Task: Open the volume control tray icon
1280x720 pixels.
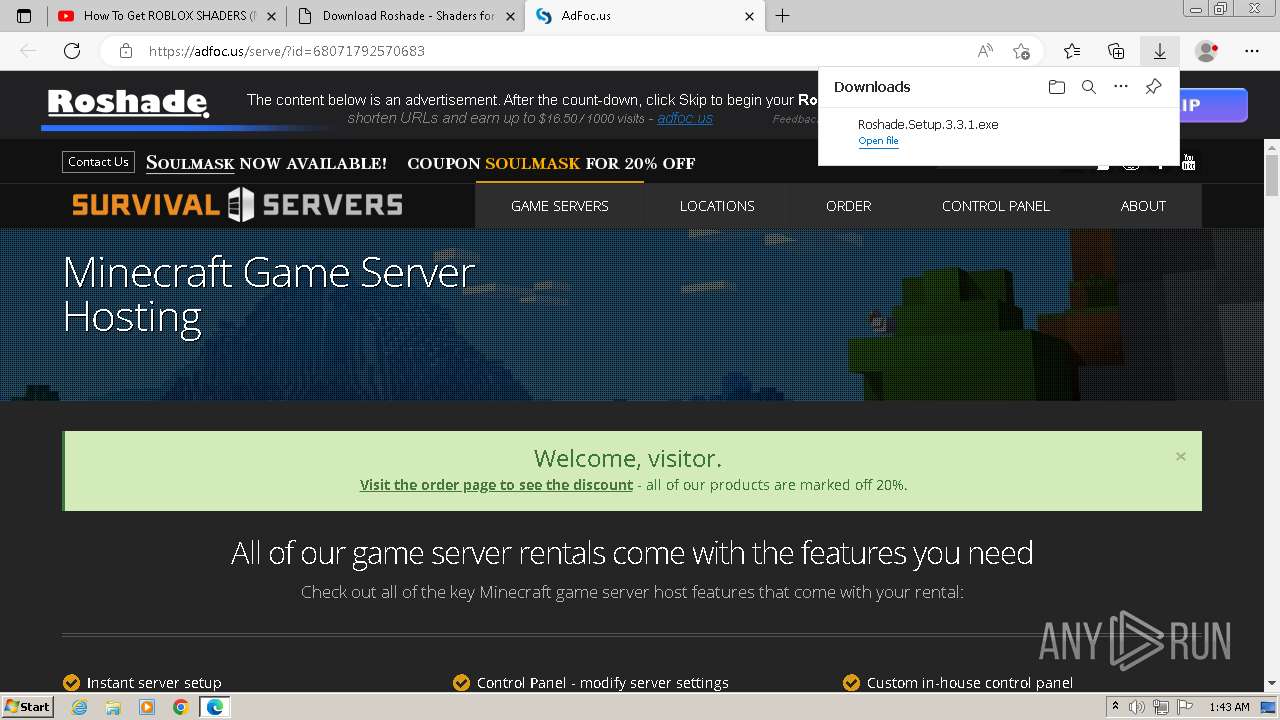Action: (x=1139, y=707)
